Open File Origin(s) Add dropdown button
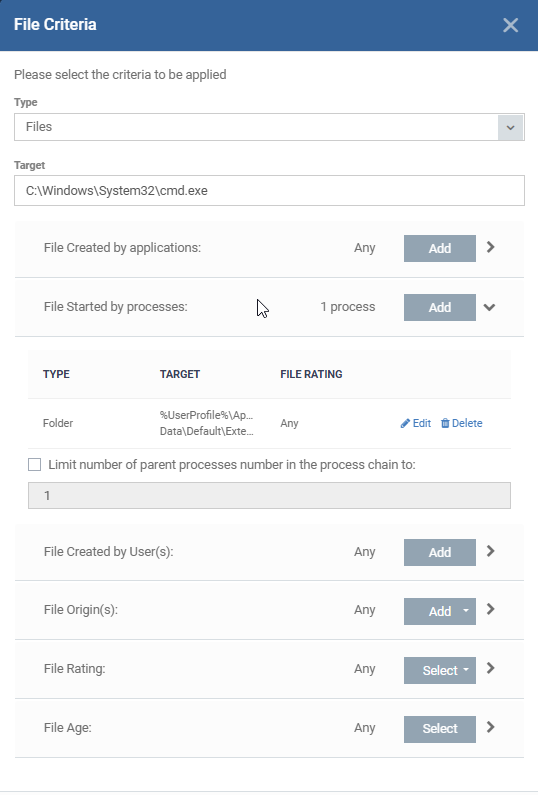This screenshot has width=538, height=795. pyautogui.click(x=440, y=611)
